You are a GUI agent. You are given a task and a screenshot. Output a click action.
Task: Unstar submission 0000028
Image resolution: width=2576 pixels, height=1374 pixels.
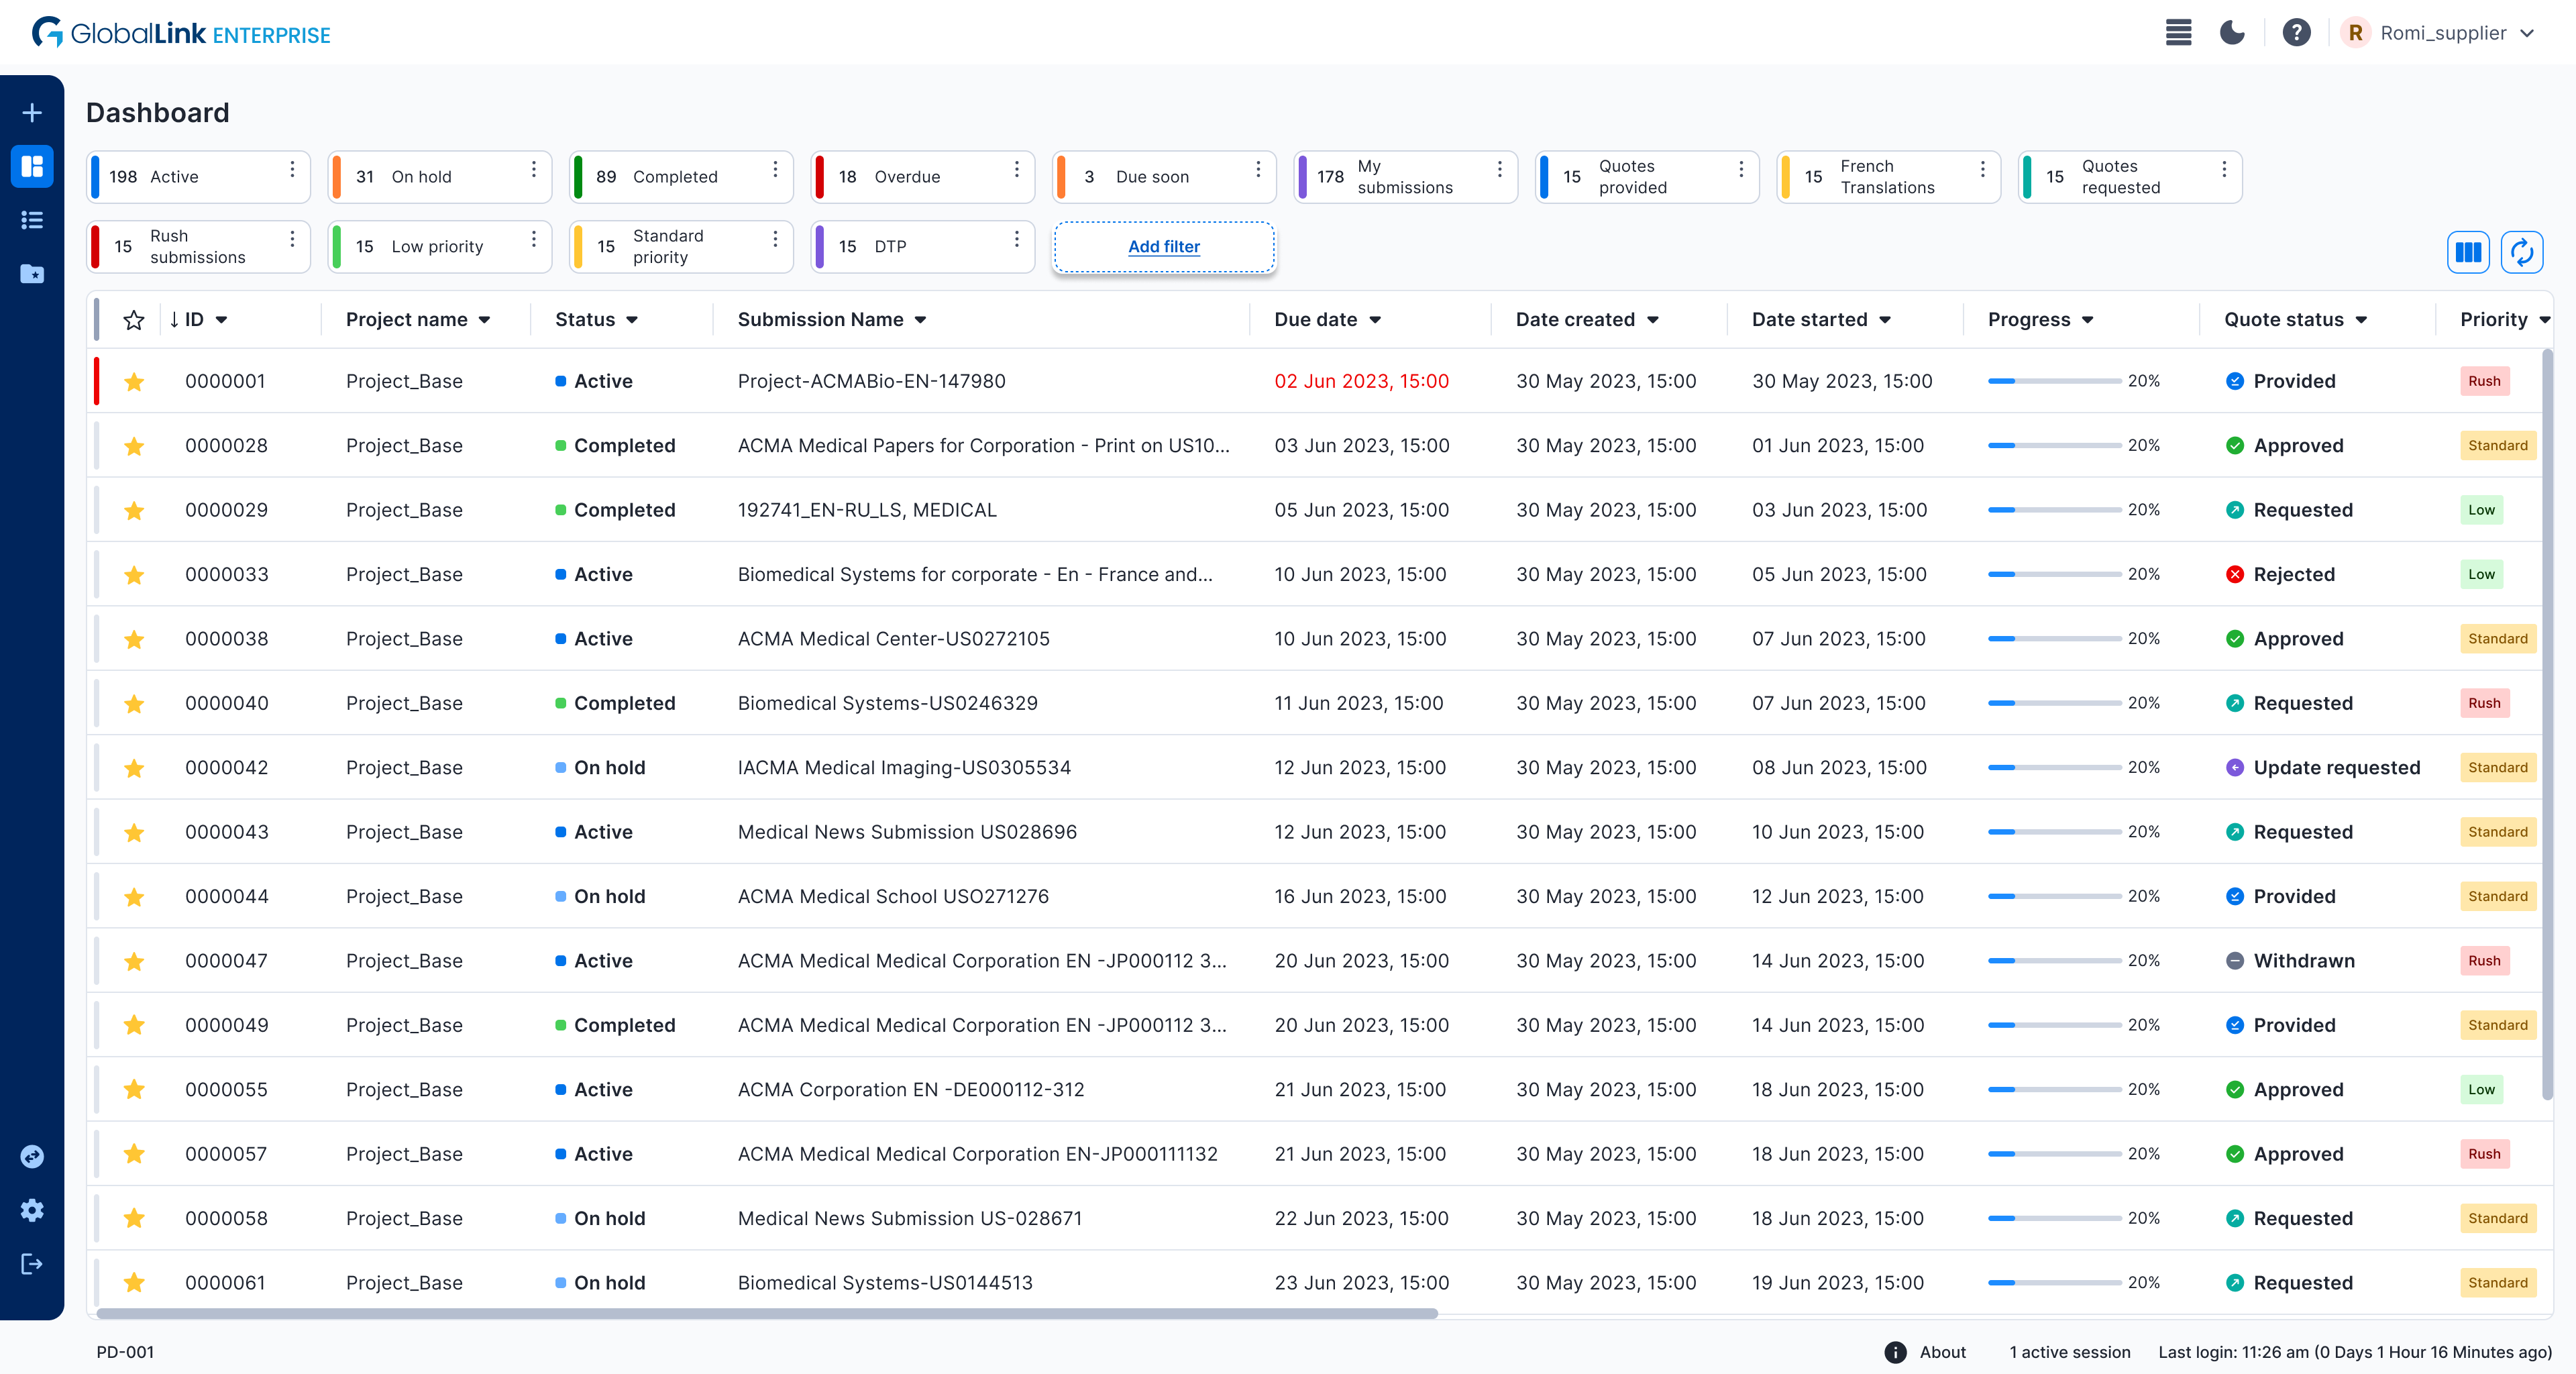click(134, 446)
